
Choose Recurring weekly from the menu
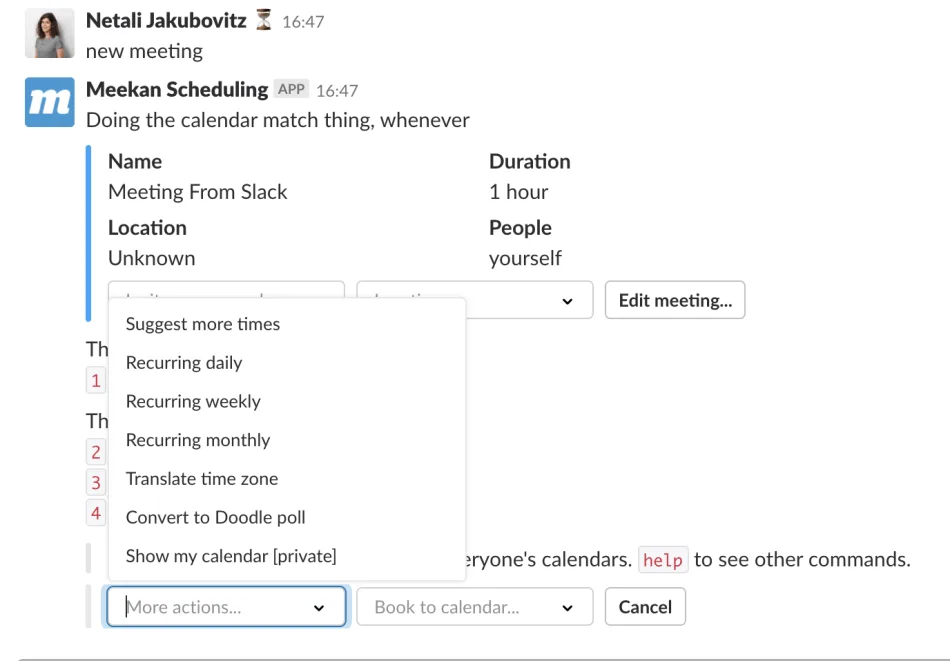(x=193, y=402)
